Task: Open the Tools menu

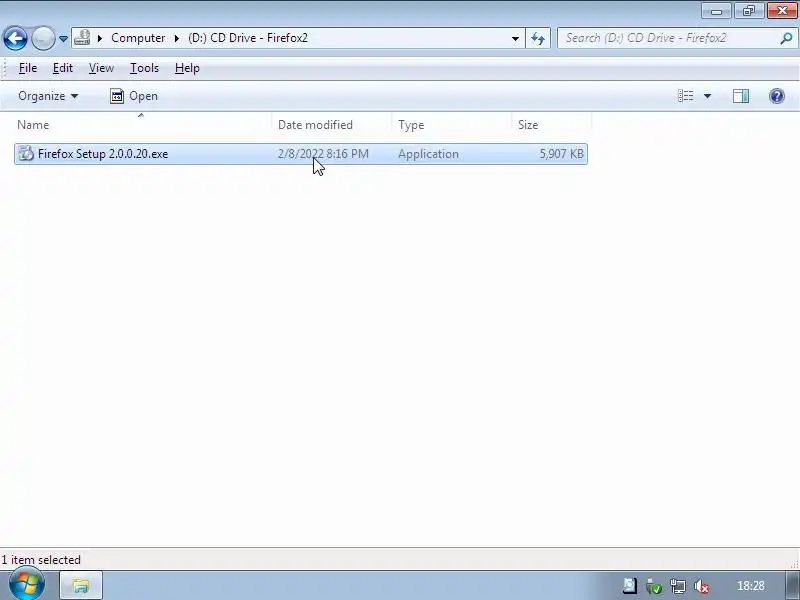Action: tap(144, 68)
